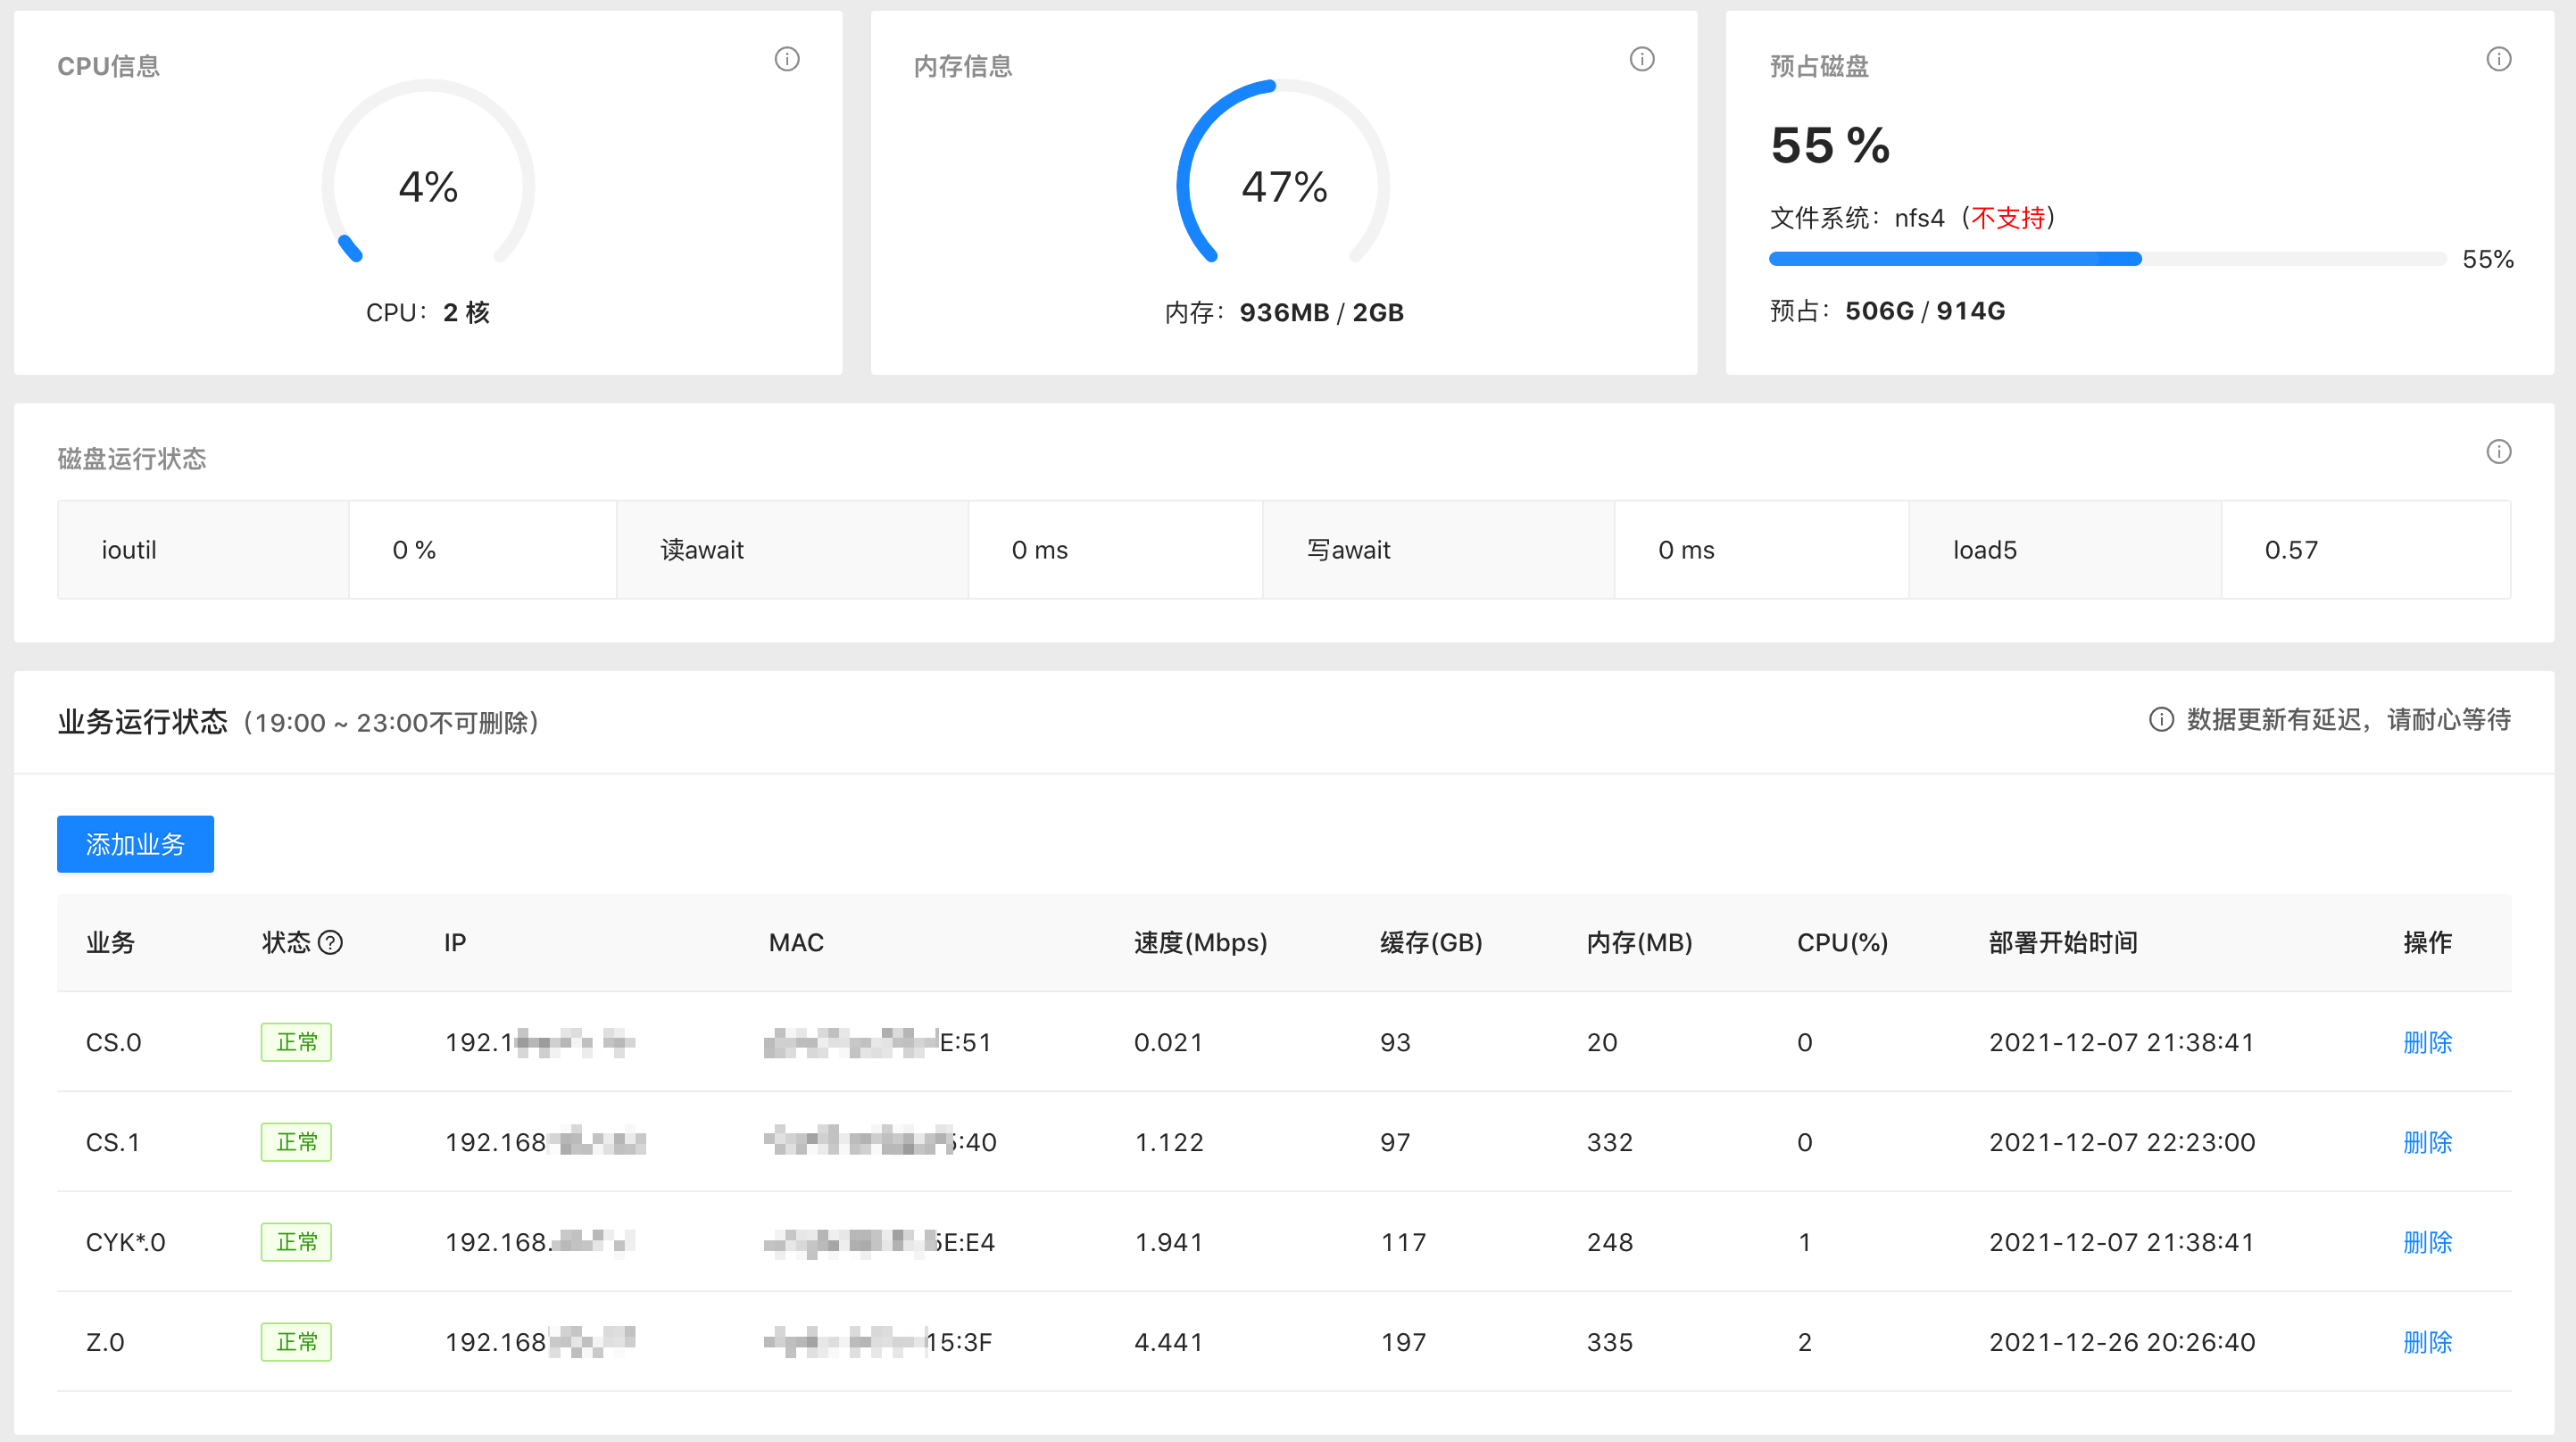
Task: Click the 速度(Mbps) column header
Action: coord(1200,942)
